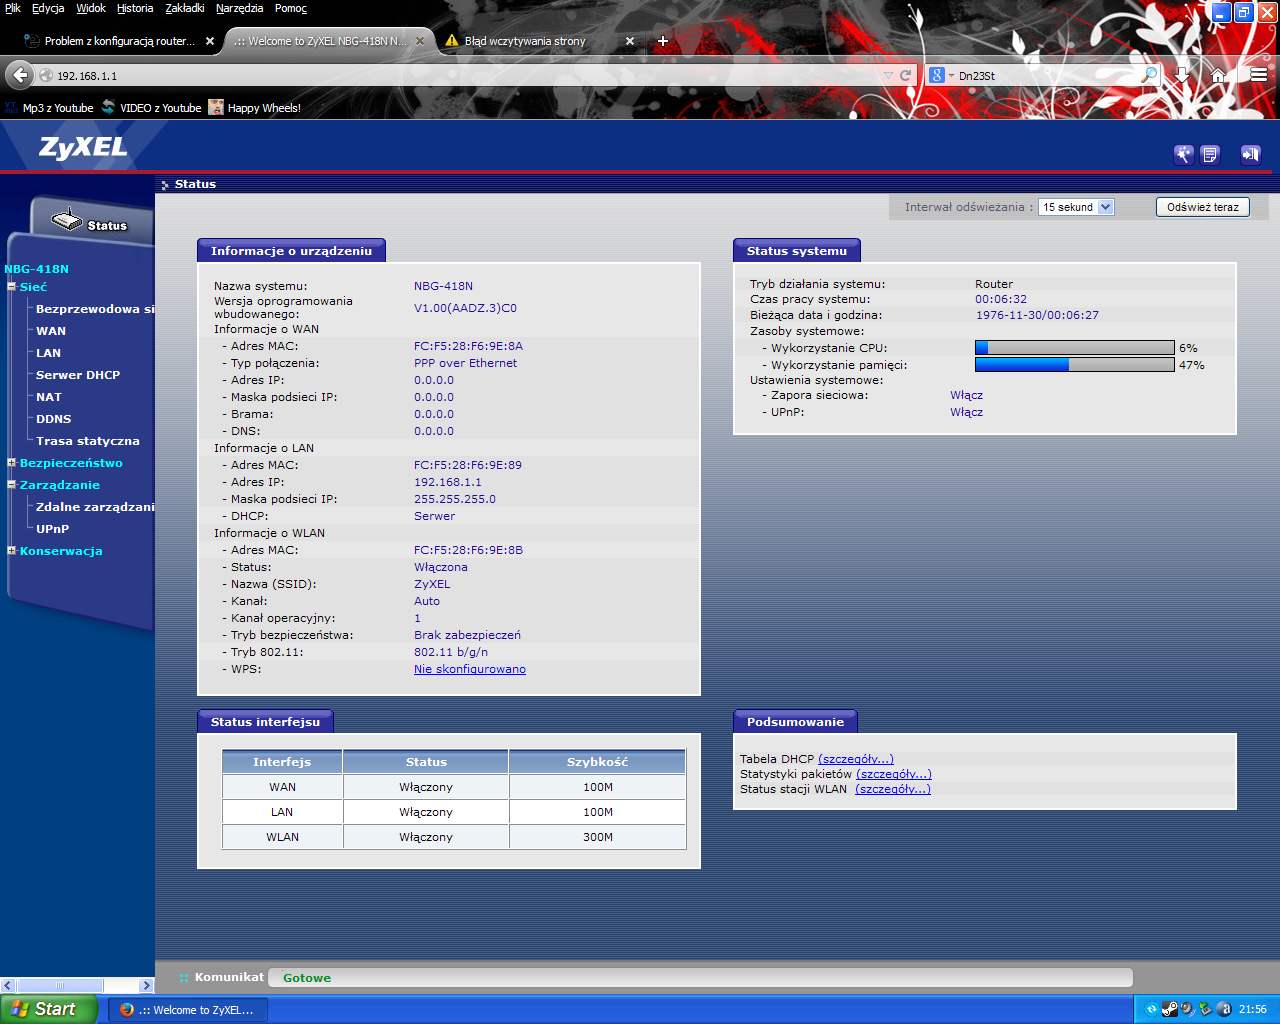
Task: Open the Plik menu
Action: (x=12, y=8)
